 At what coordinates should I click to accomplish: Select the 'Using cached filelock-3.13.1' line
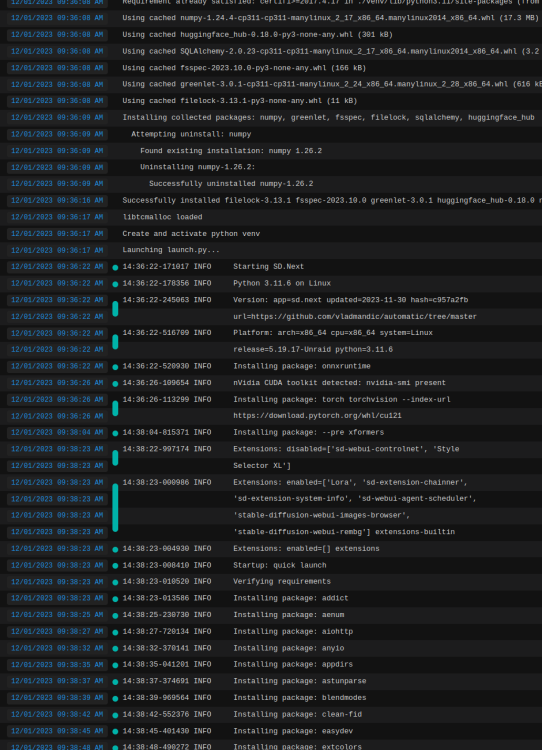coord(240,101)
